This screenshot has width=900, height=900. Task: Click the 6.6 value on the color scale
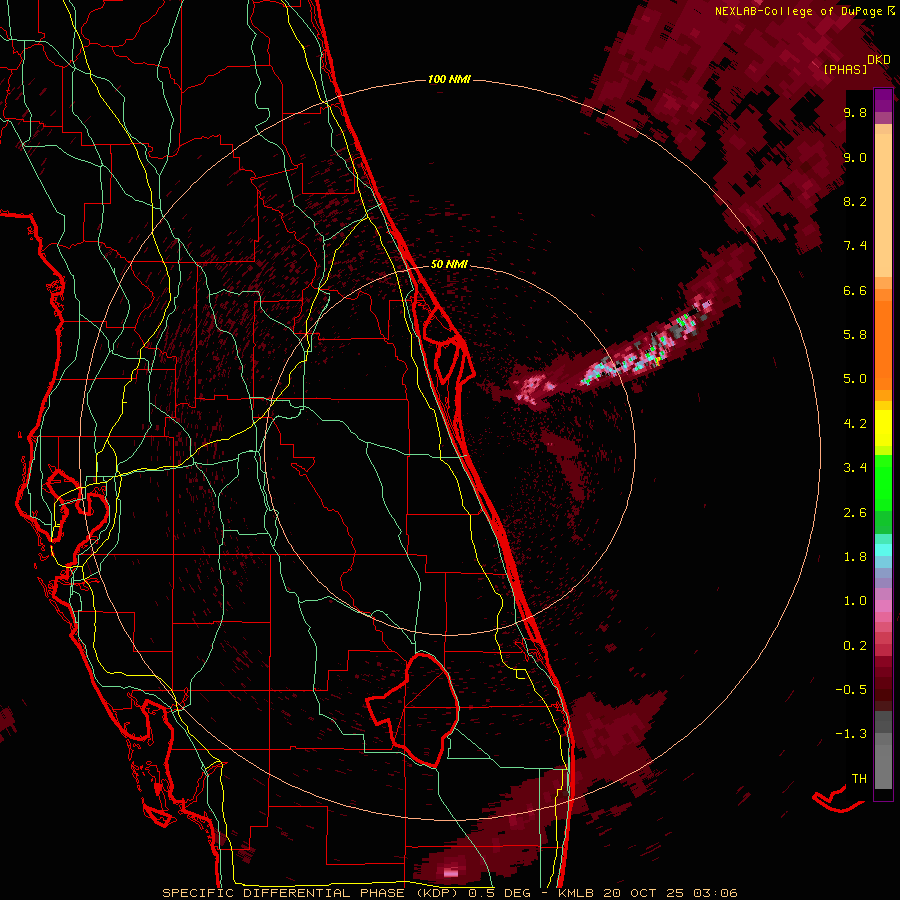855,290
